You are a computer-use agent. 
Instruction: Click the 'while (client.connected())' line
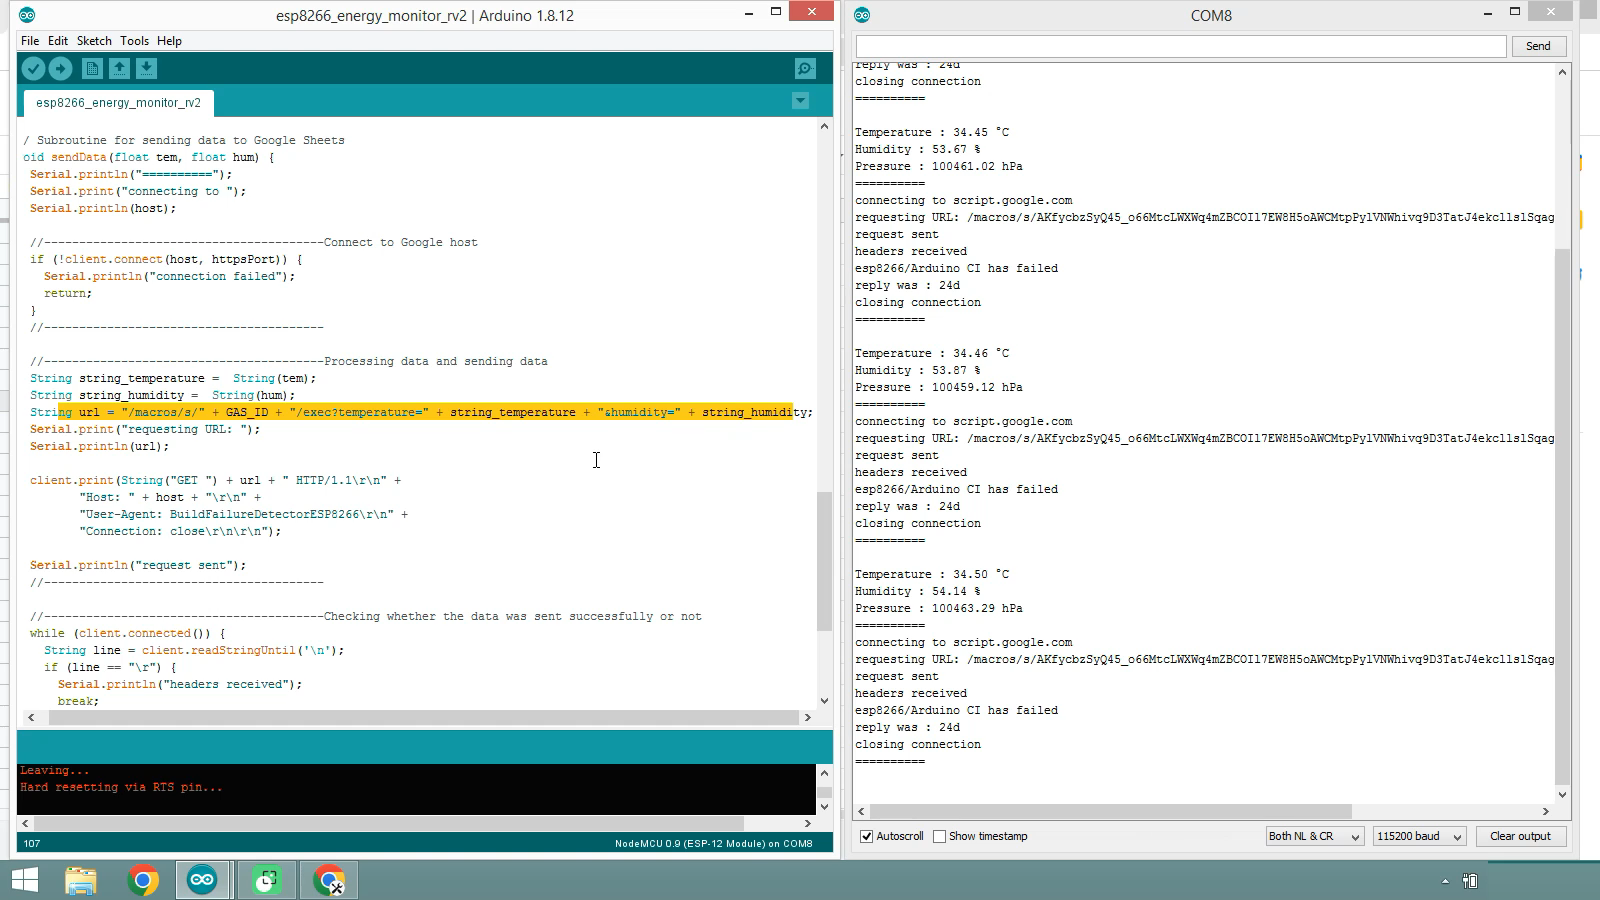click(x=127, y=633)
